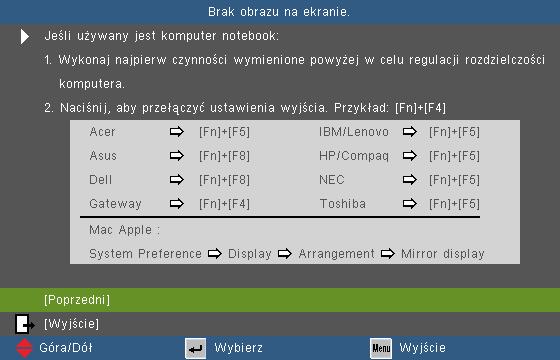Click the 'Gateway' brand name
Viewport: 560px width, 360px height.
[115, 204]
